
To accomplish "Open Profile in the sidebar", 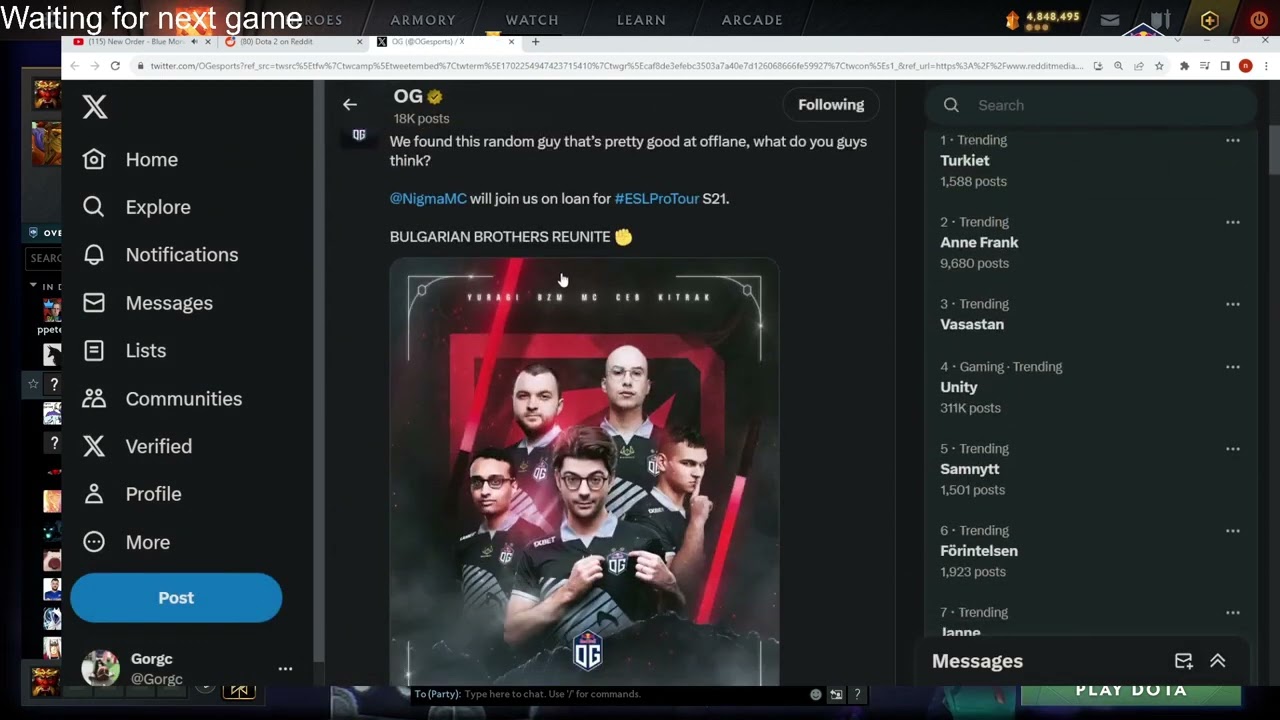I will [x=132, y=494].
